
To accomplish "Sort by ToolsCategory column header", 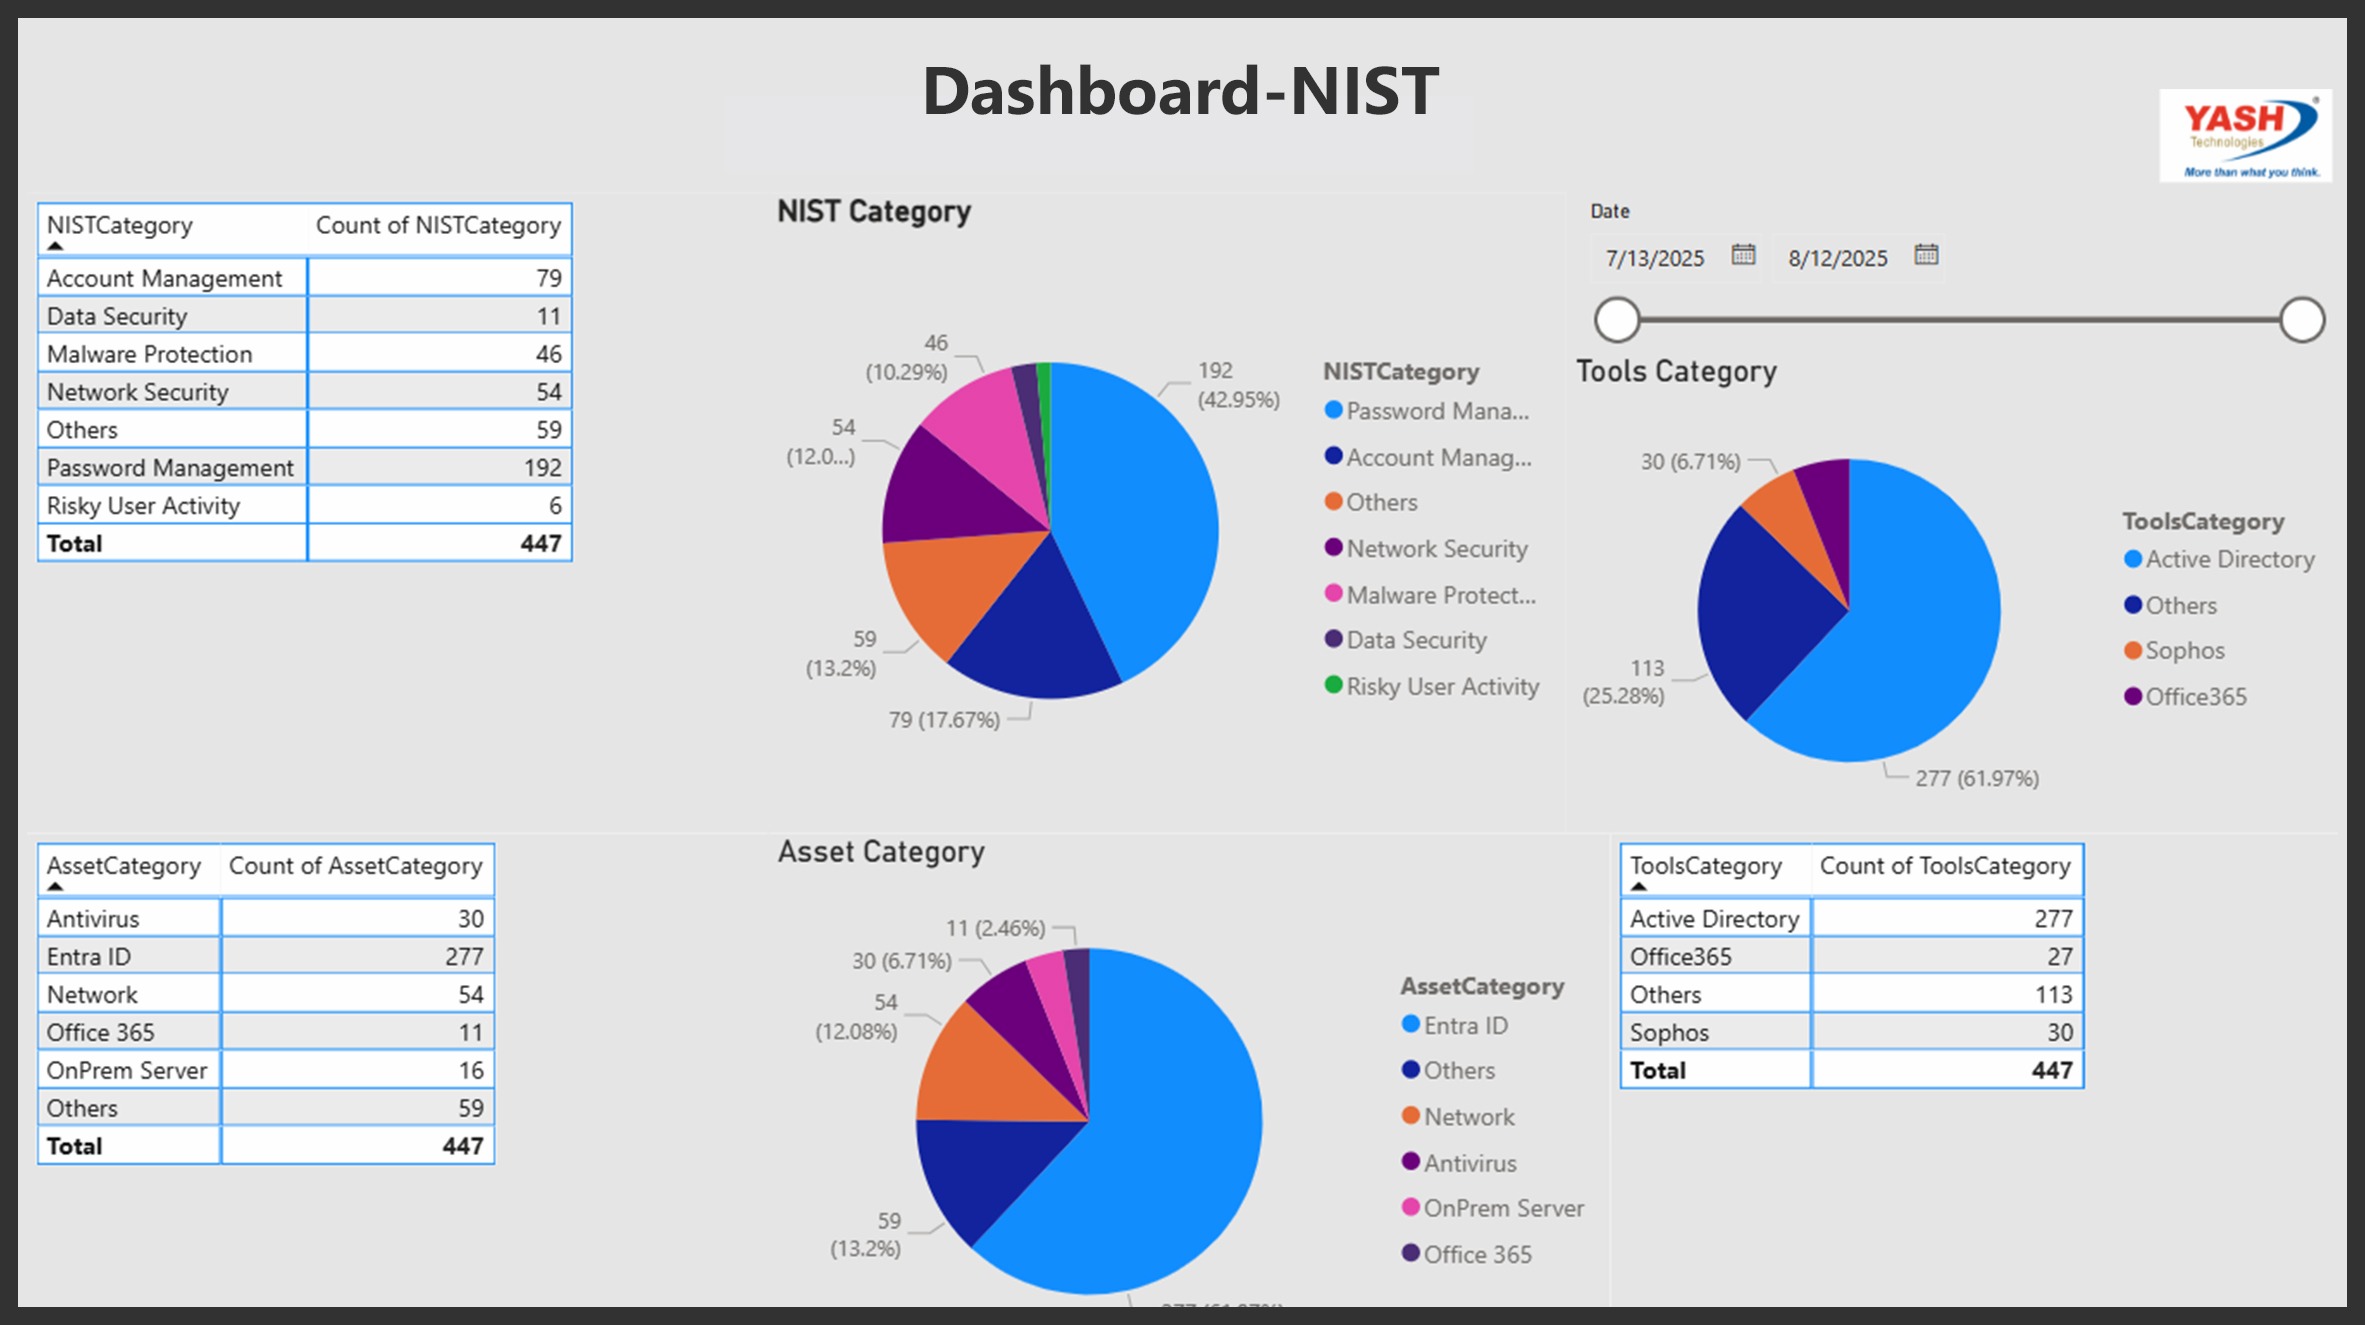I will pos(1706,866).
